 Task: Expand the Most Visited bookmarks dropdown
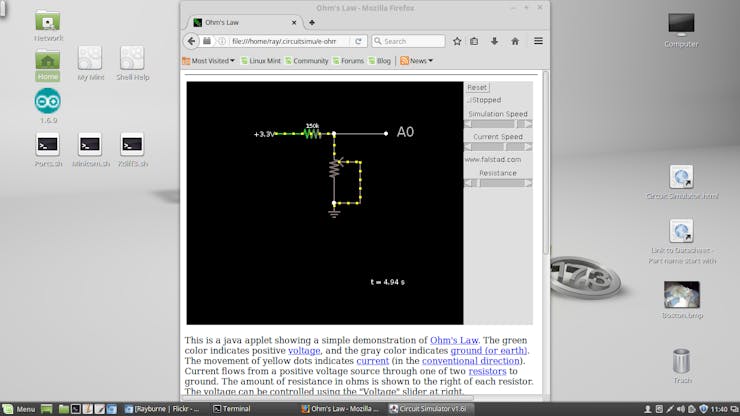tap(208, 61)
